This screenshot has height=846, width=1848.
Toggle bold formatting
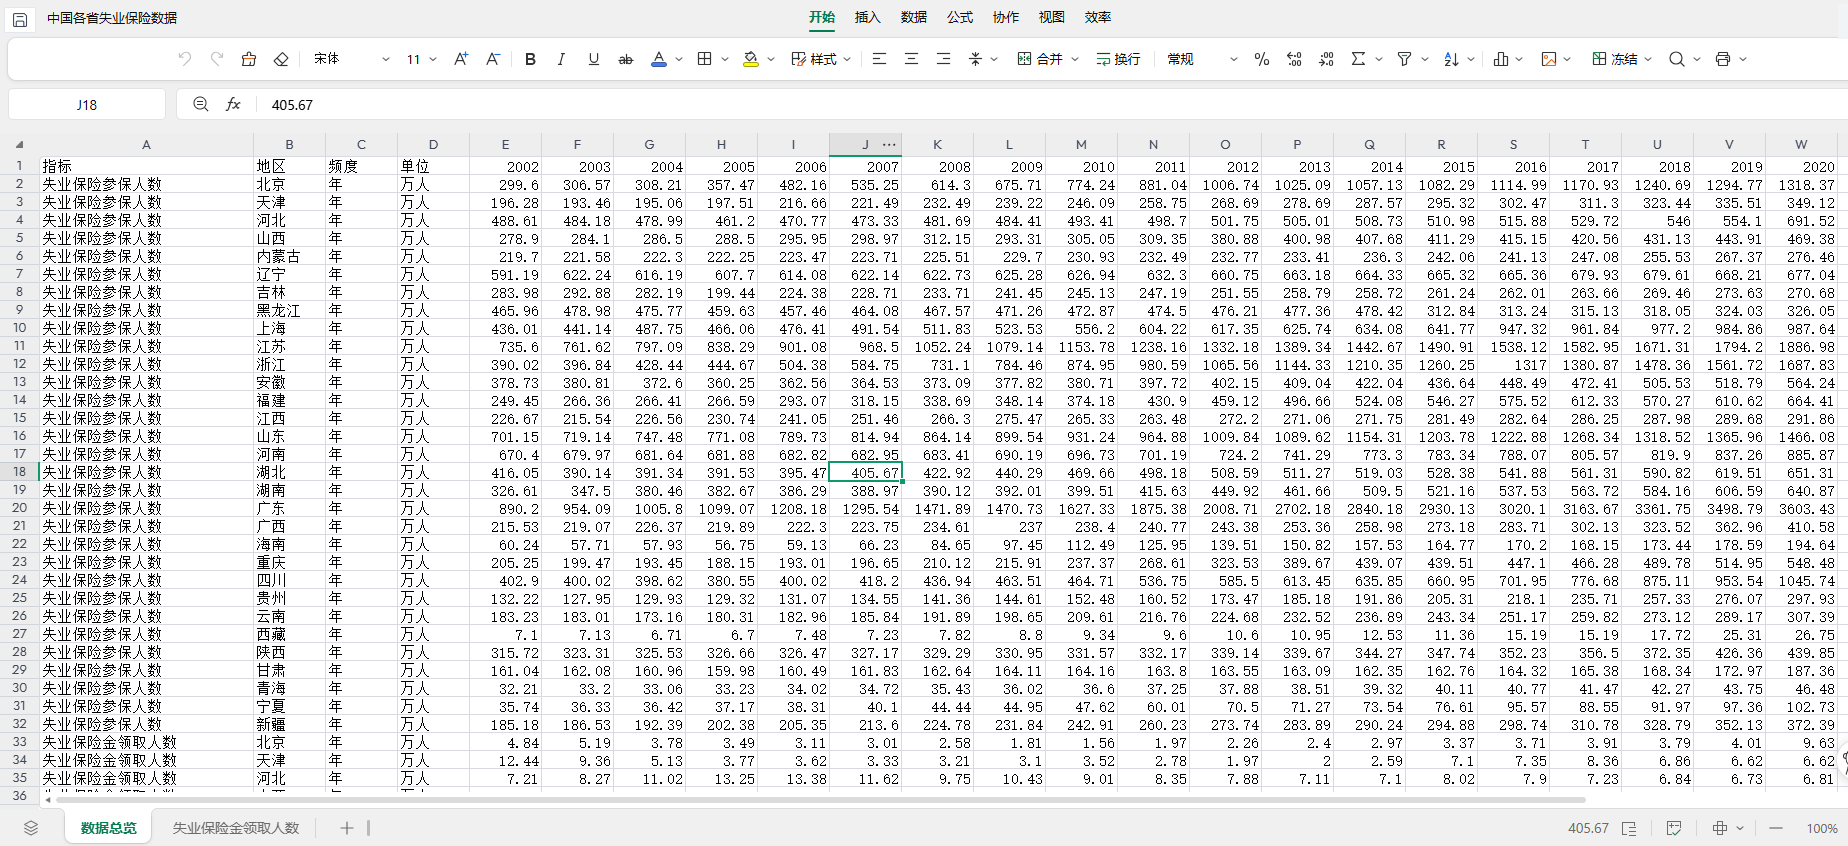click(x=530, y=59)
